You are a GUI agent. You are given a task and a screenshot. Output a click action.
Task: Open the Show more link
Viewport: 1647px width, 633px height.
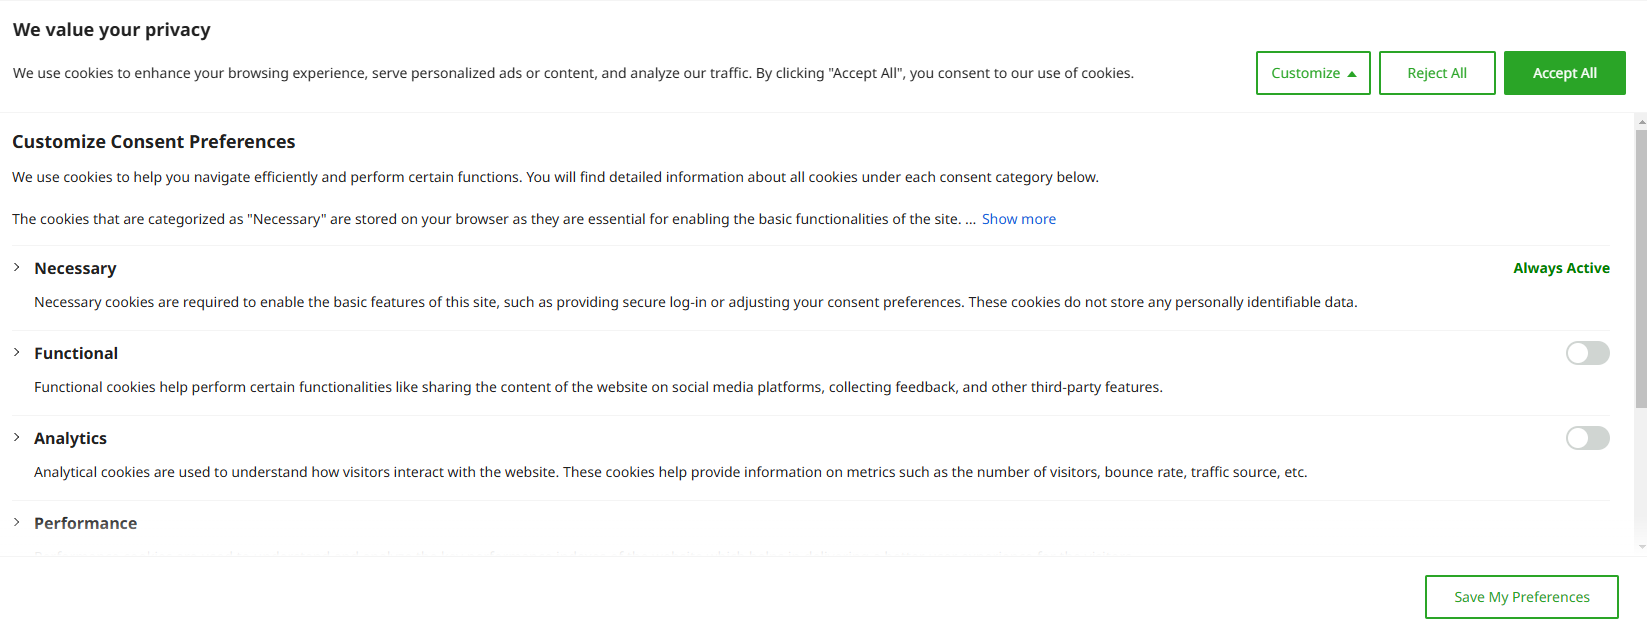point(1018,219)
